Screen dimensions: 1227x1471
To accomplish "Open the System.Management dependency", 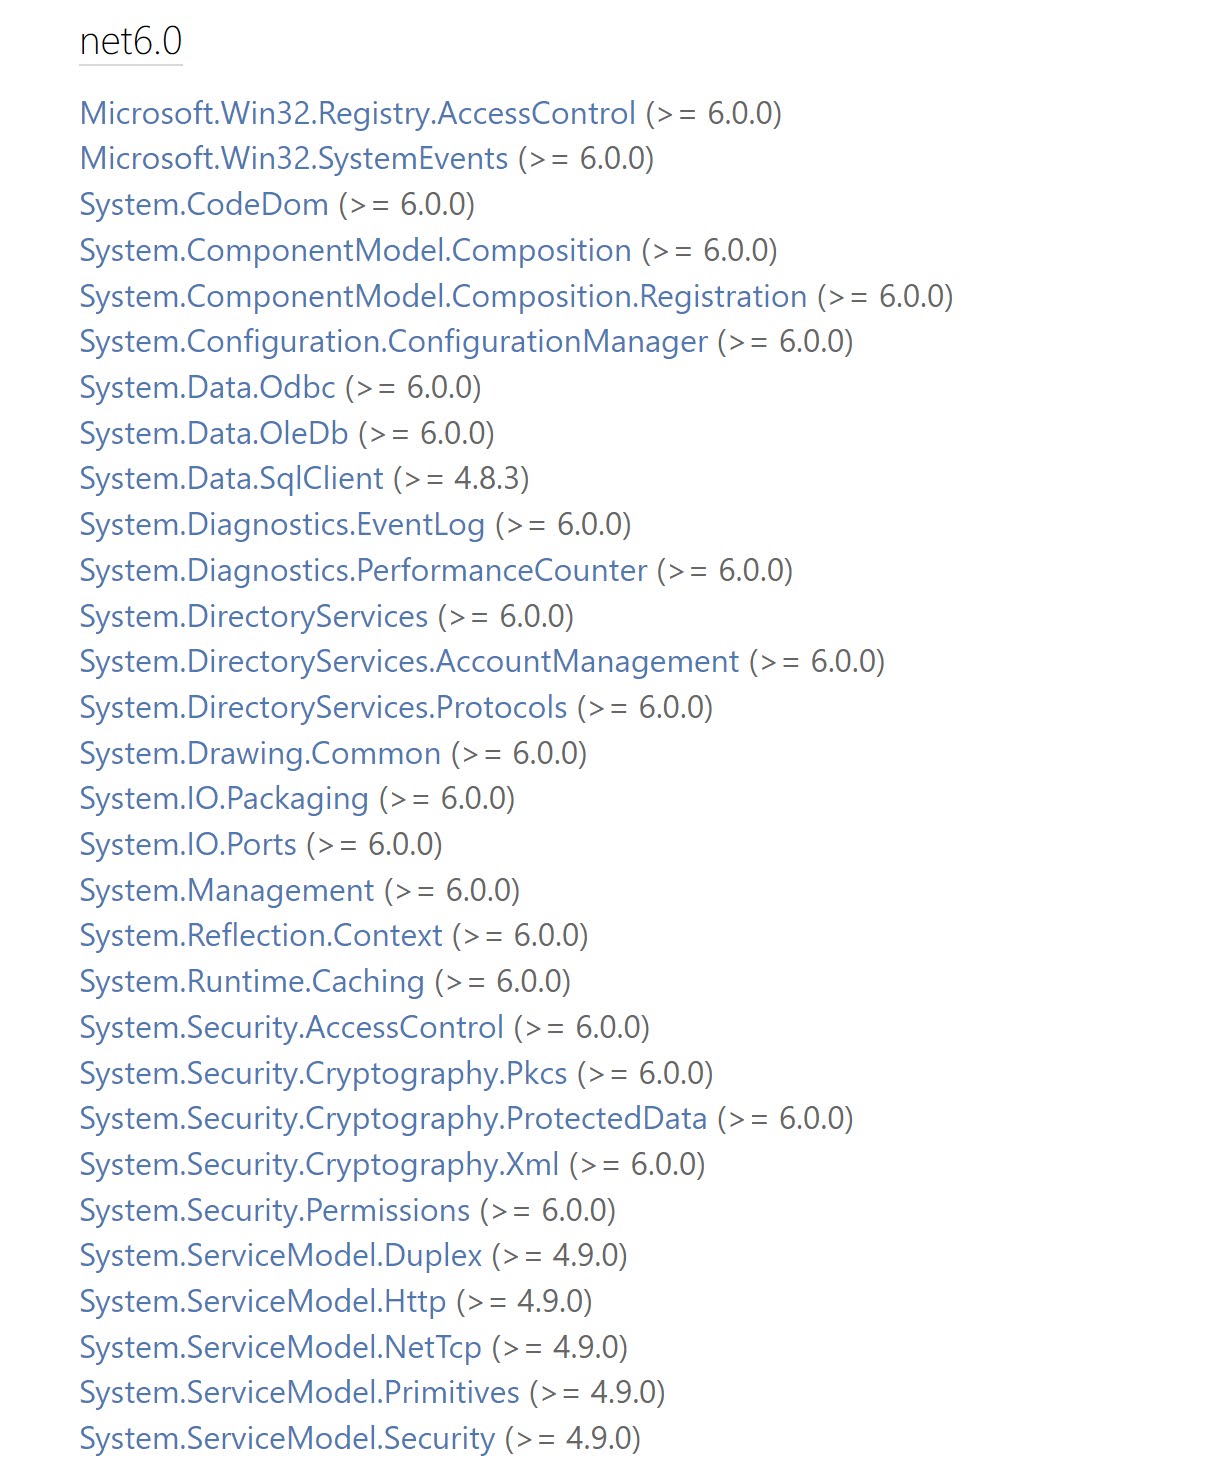I will [x=227, y=891].
